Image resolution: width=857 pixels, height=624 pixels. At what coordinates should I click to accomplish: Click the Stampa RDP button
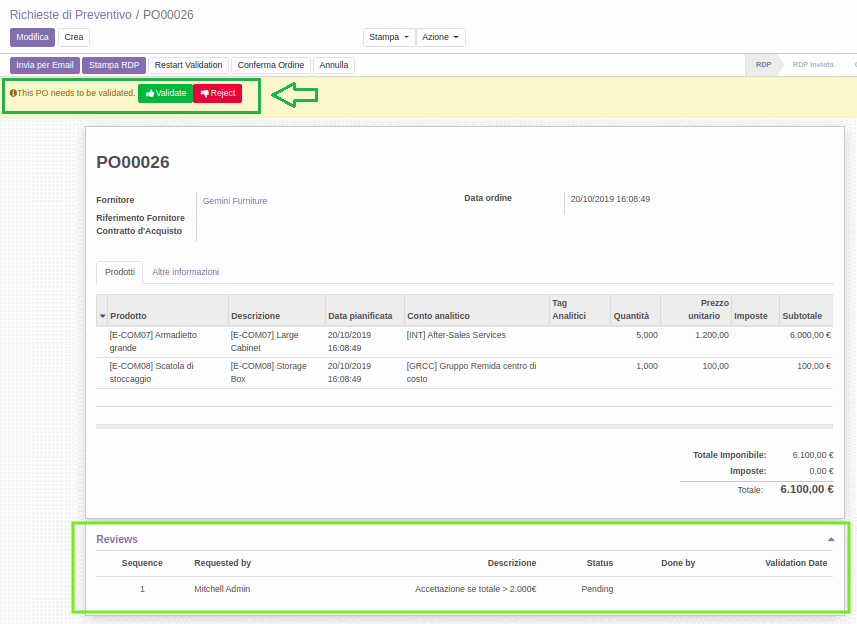click(x=113, y=64)
